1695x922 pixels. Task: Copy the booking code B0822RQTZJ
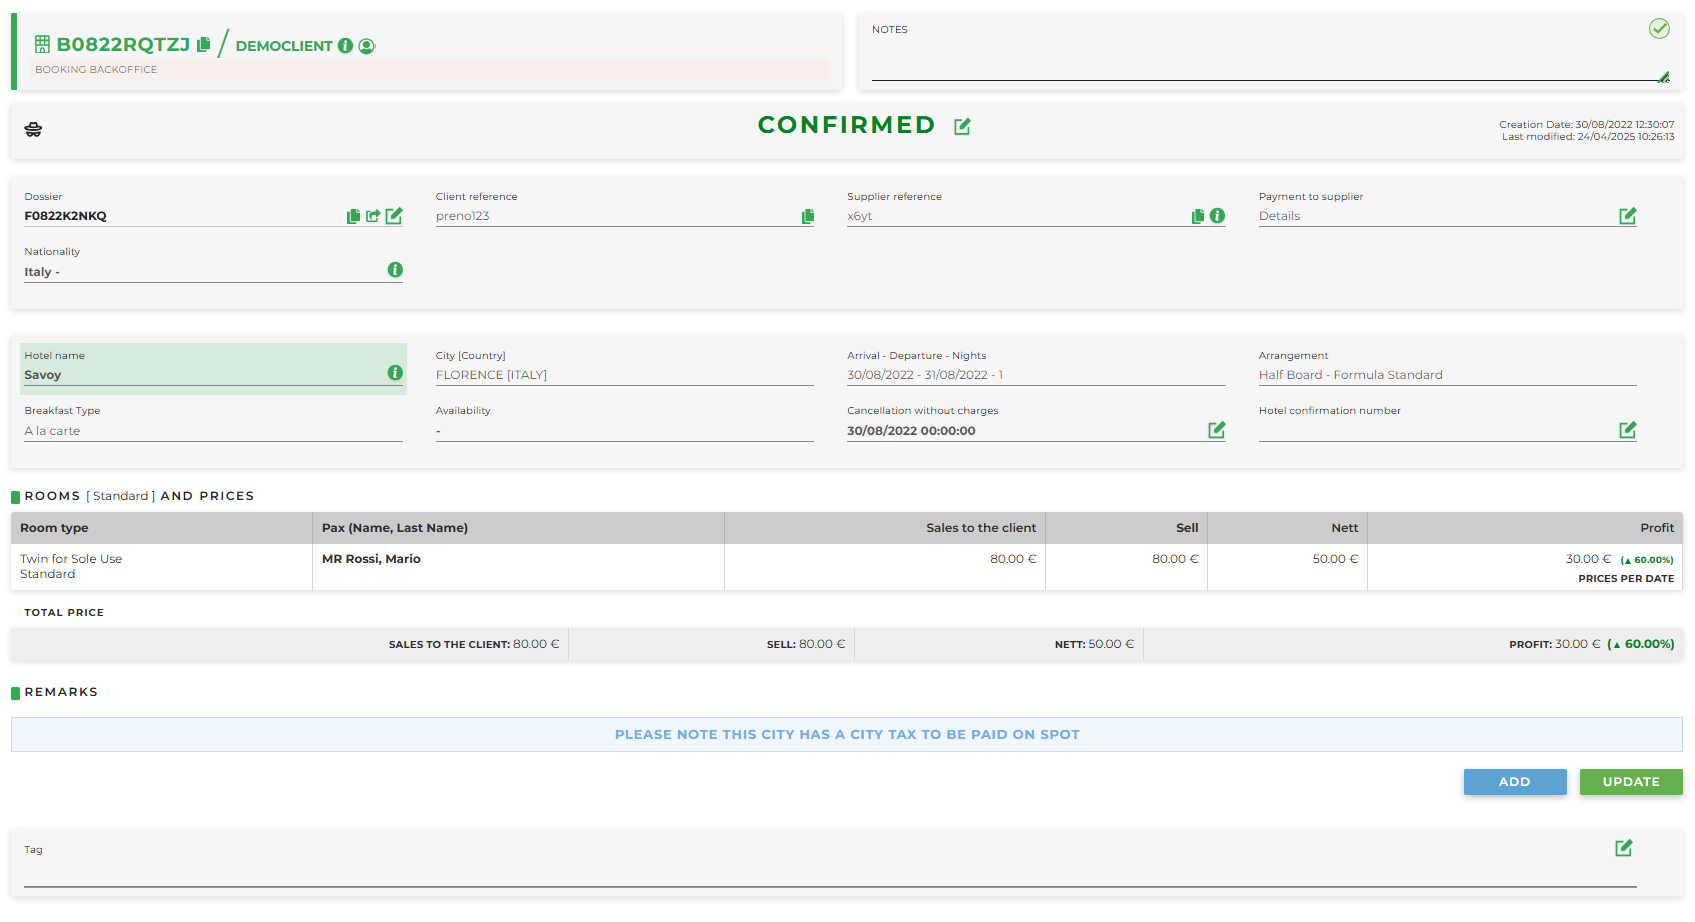coord(204,45)
